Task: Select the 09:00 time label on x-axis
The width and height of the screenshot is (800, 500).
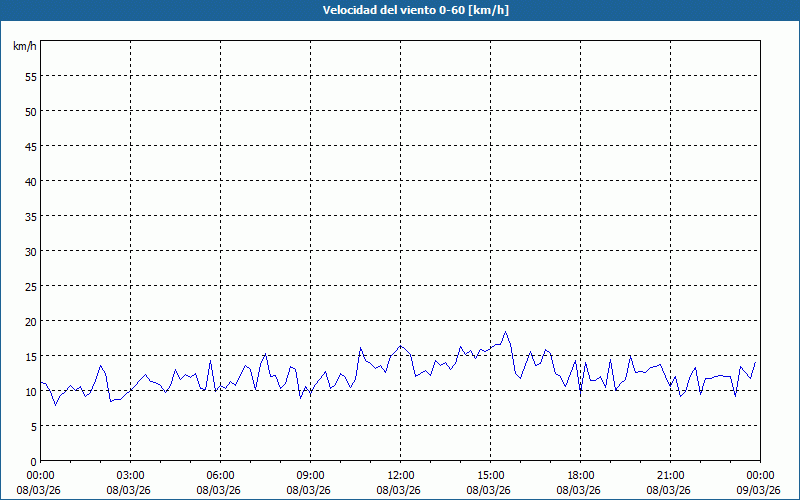Action: tap(310, 475)
